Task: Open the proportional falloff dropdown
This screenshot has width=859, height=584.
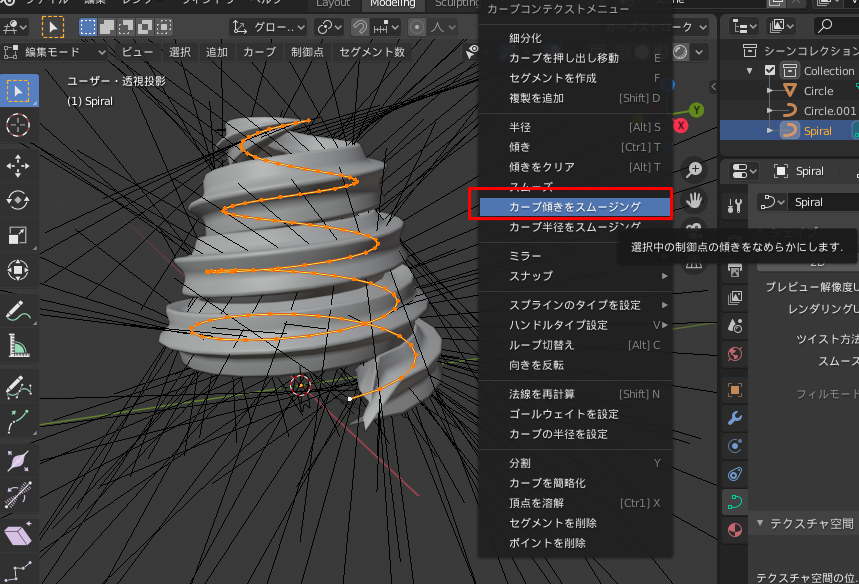Action: 443,27
